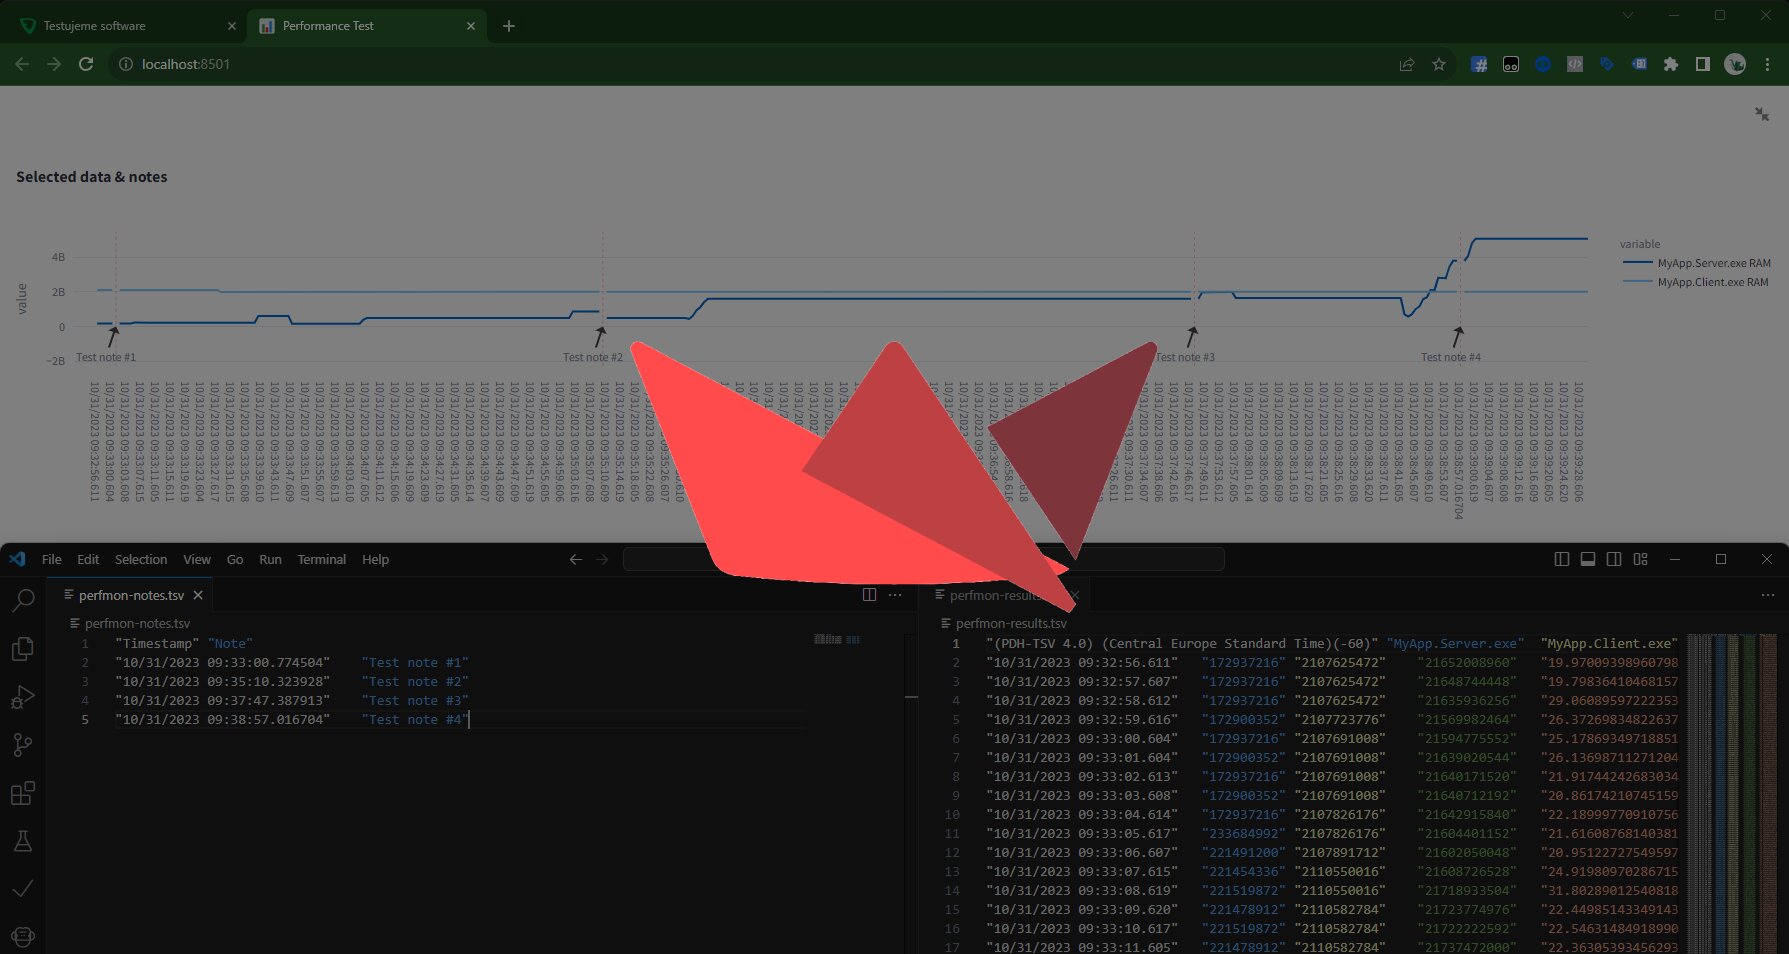Toggle the primary side bar layout
This screenshot has width=1789, height=954.
pos(1561,559)
